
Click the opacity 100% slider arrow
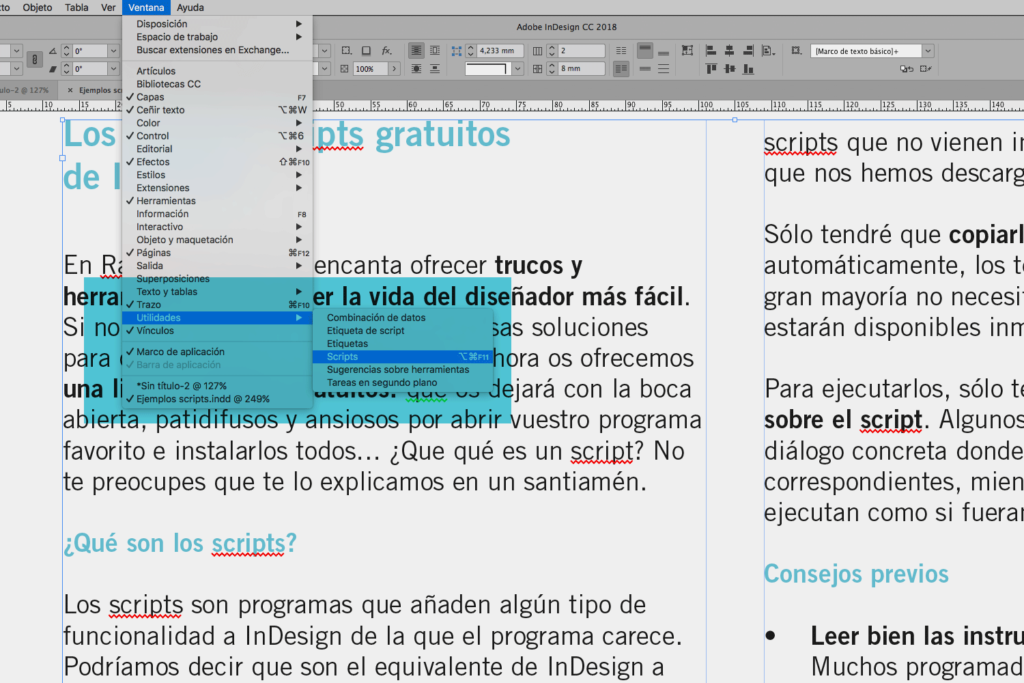(394, 69)
